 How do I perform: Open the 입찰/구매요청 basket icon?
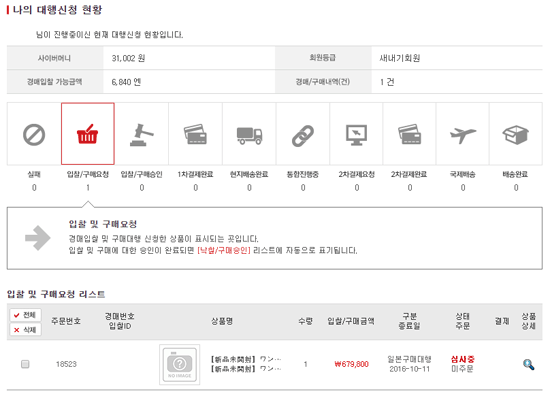88,134
